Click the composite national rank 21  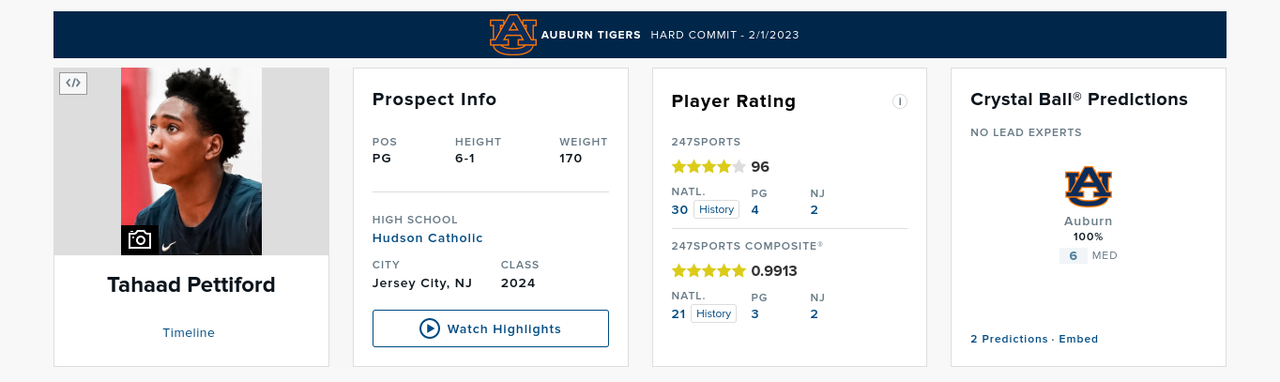(x=679, y=314)
